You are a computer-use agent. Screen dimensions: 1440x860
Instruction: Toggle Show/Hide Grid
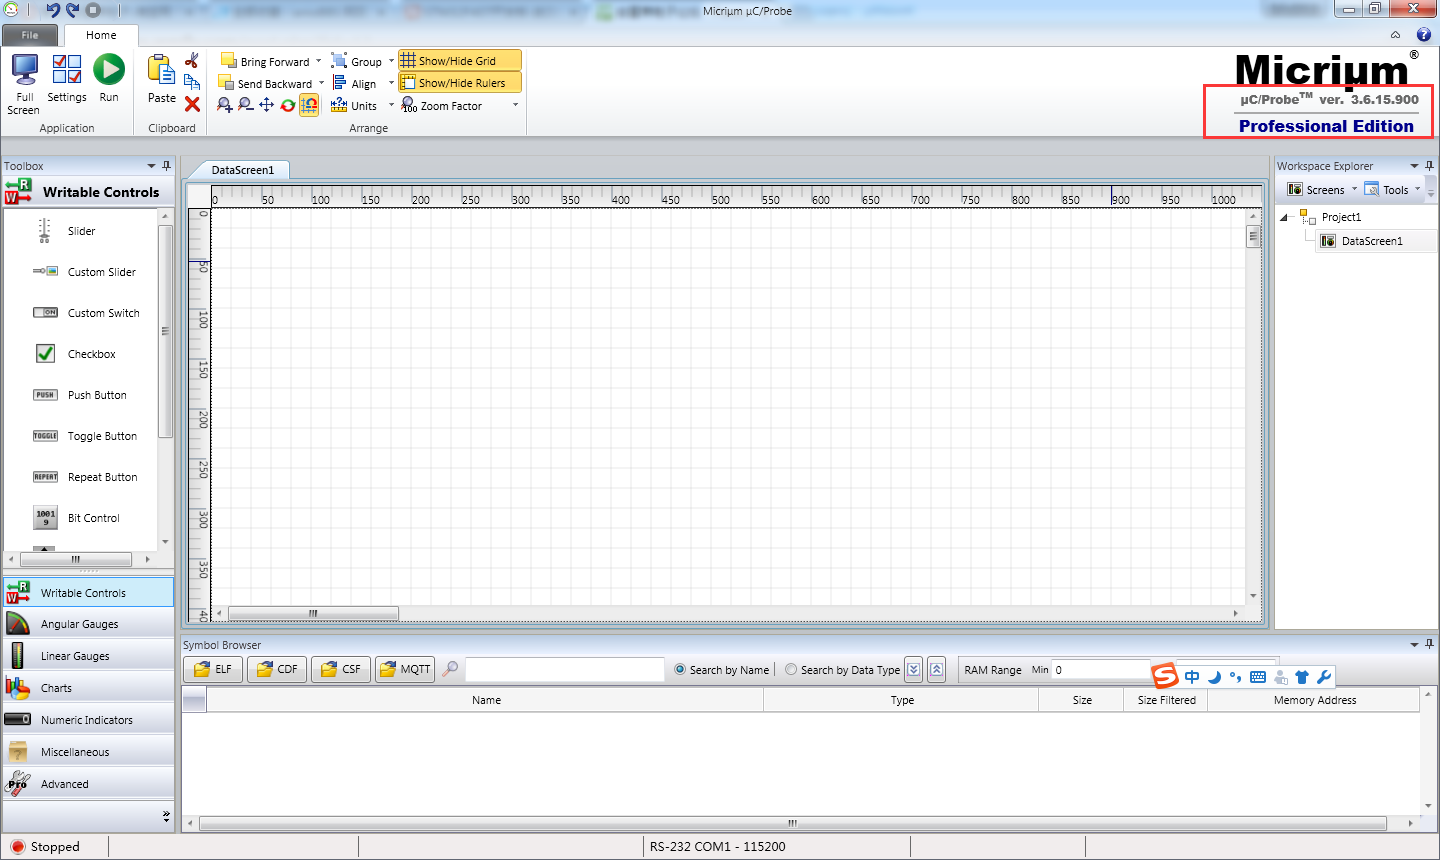(x=459, y=61)
